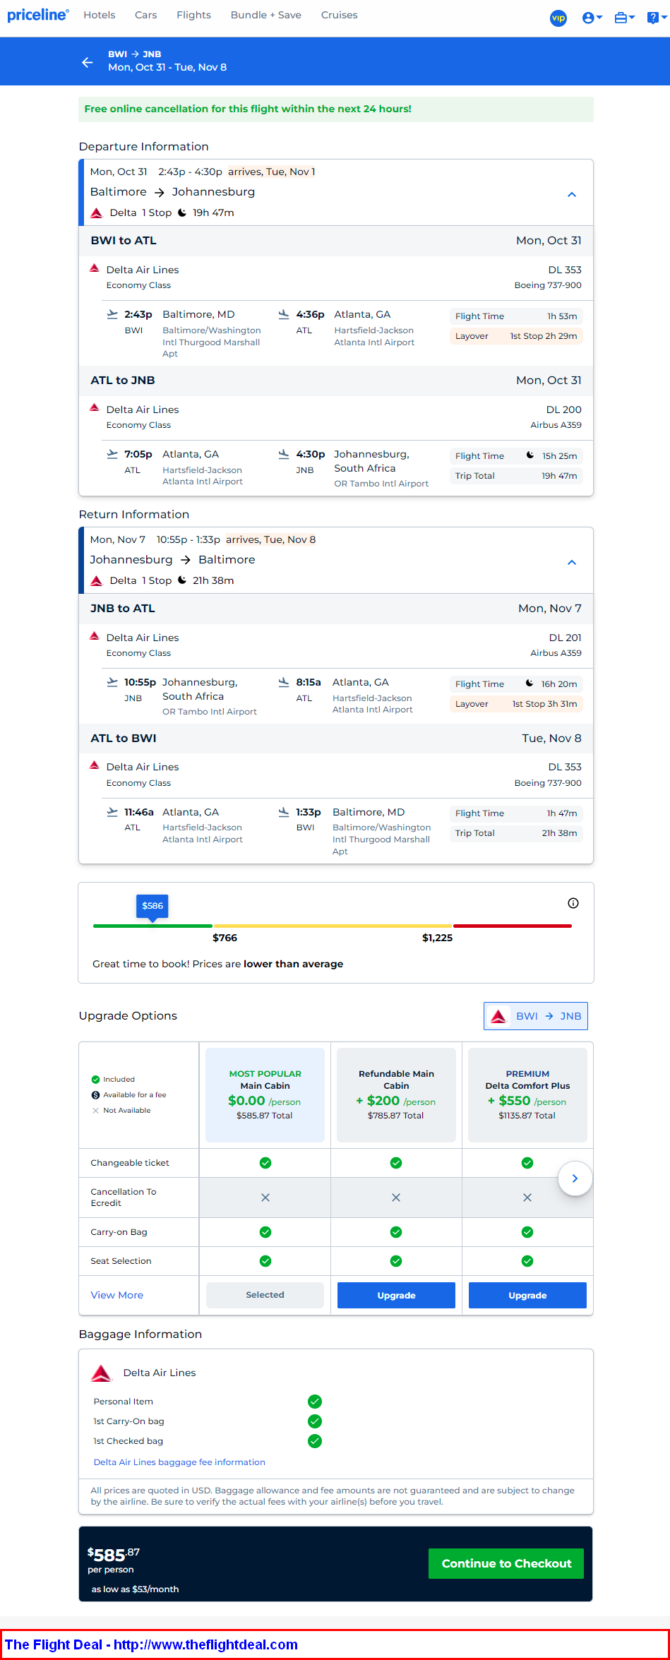Click the red high-price segment of the bar
This screenshot has height=1660, width=670.
tap(513, 926)
